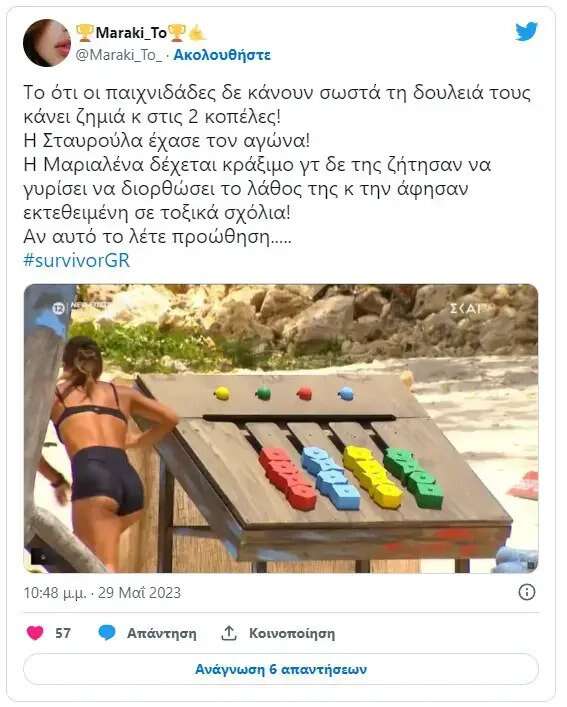Click the Απάντηση reply label
This screenshot has width=567, height=707.
[x=161, y=633]
